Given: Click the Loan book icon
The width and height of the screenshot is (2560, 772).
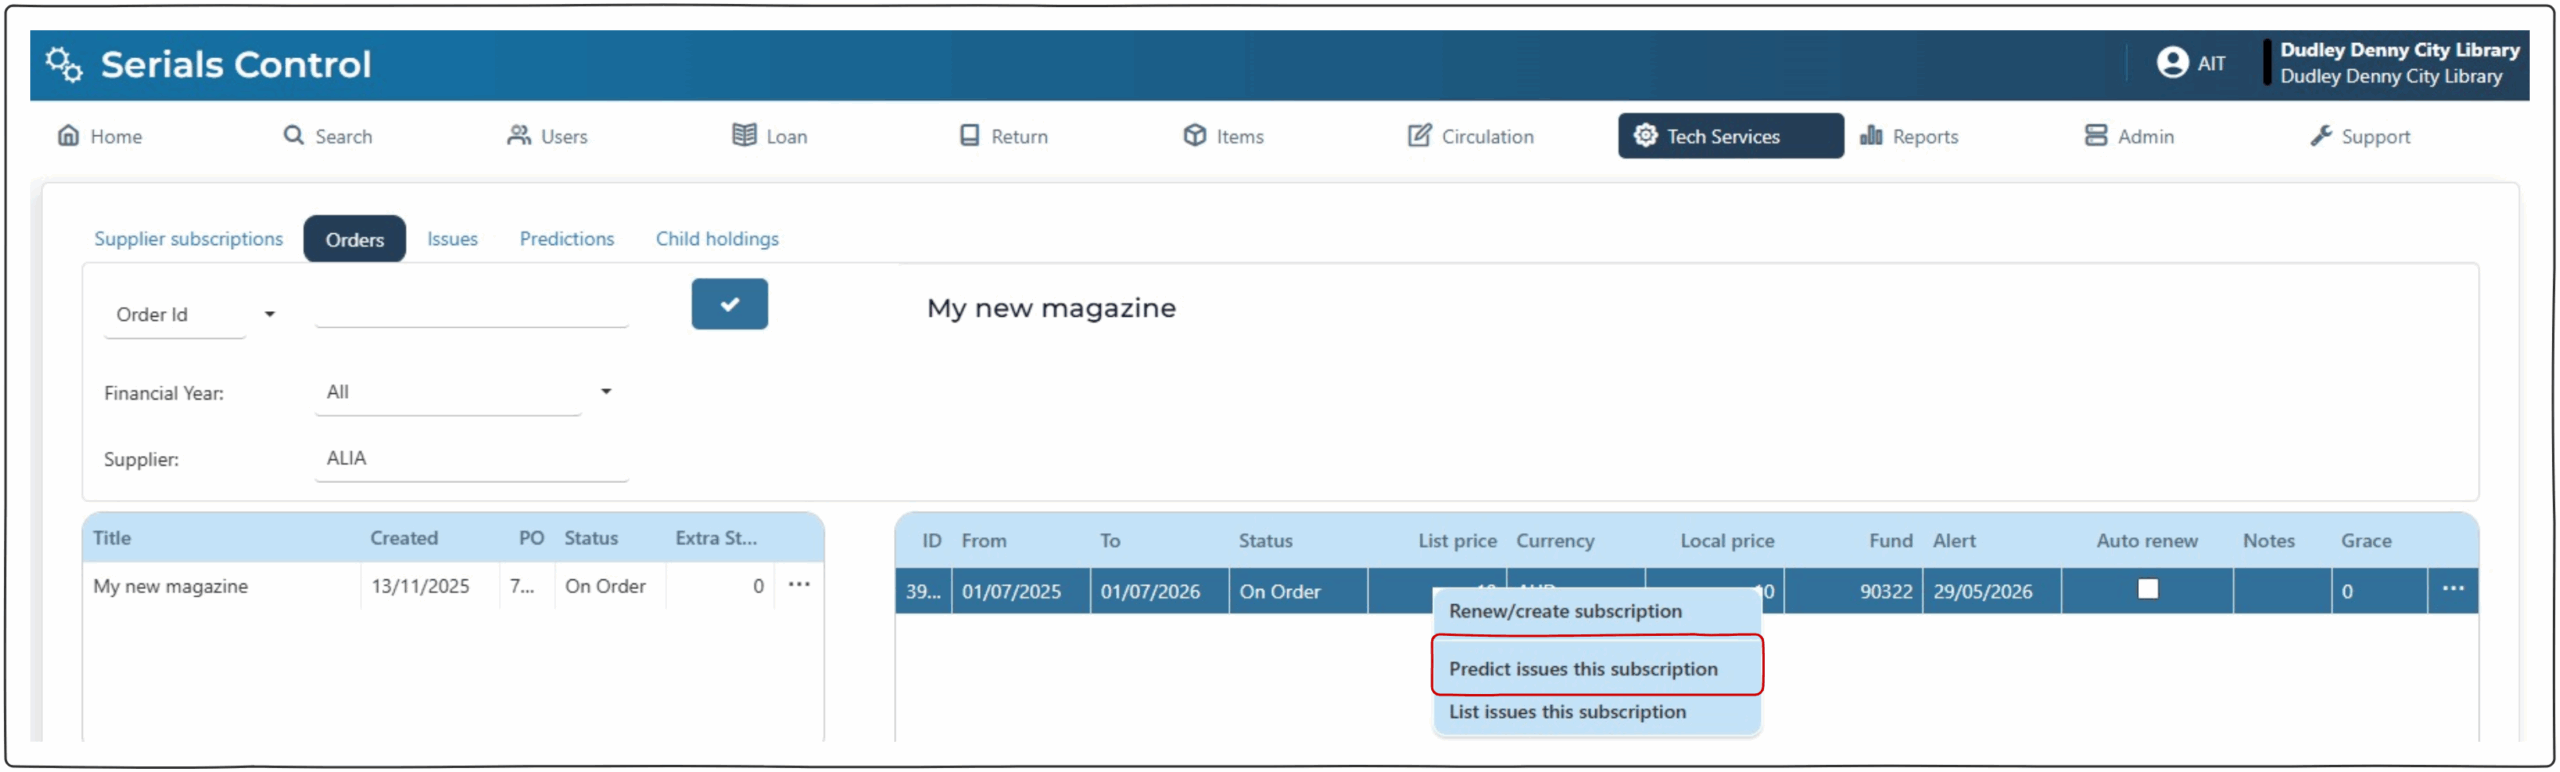Looking at the screenshot, I should point(744,136).
